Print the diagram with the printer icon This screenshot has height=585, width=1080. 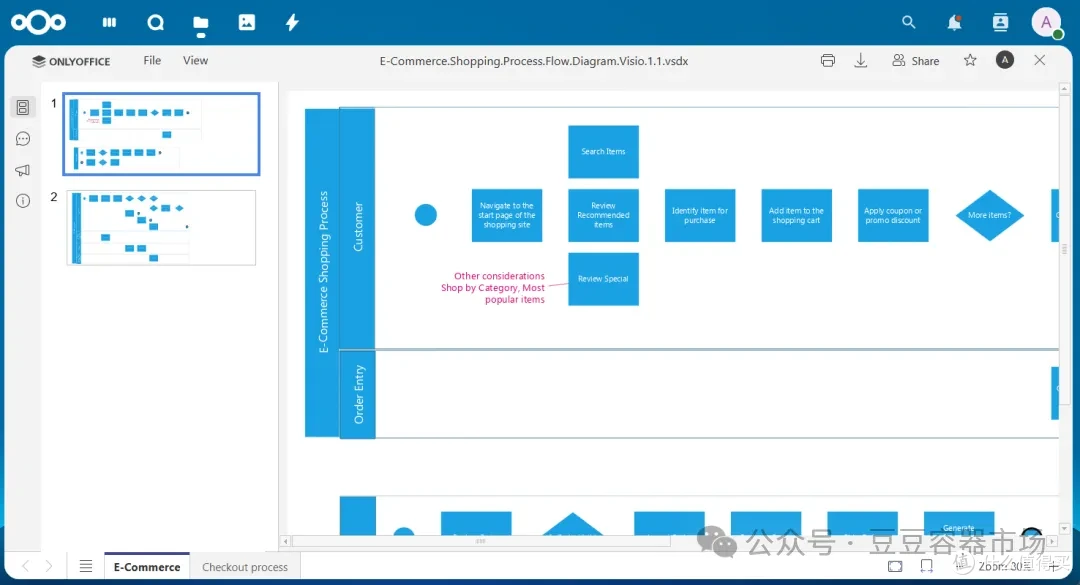(x=828, y=61)
